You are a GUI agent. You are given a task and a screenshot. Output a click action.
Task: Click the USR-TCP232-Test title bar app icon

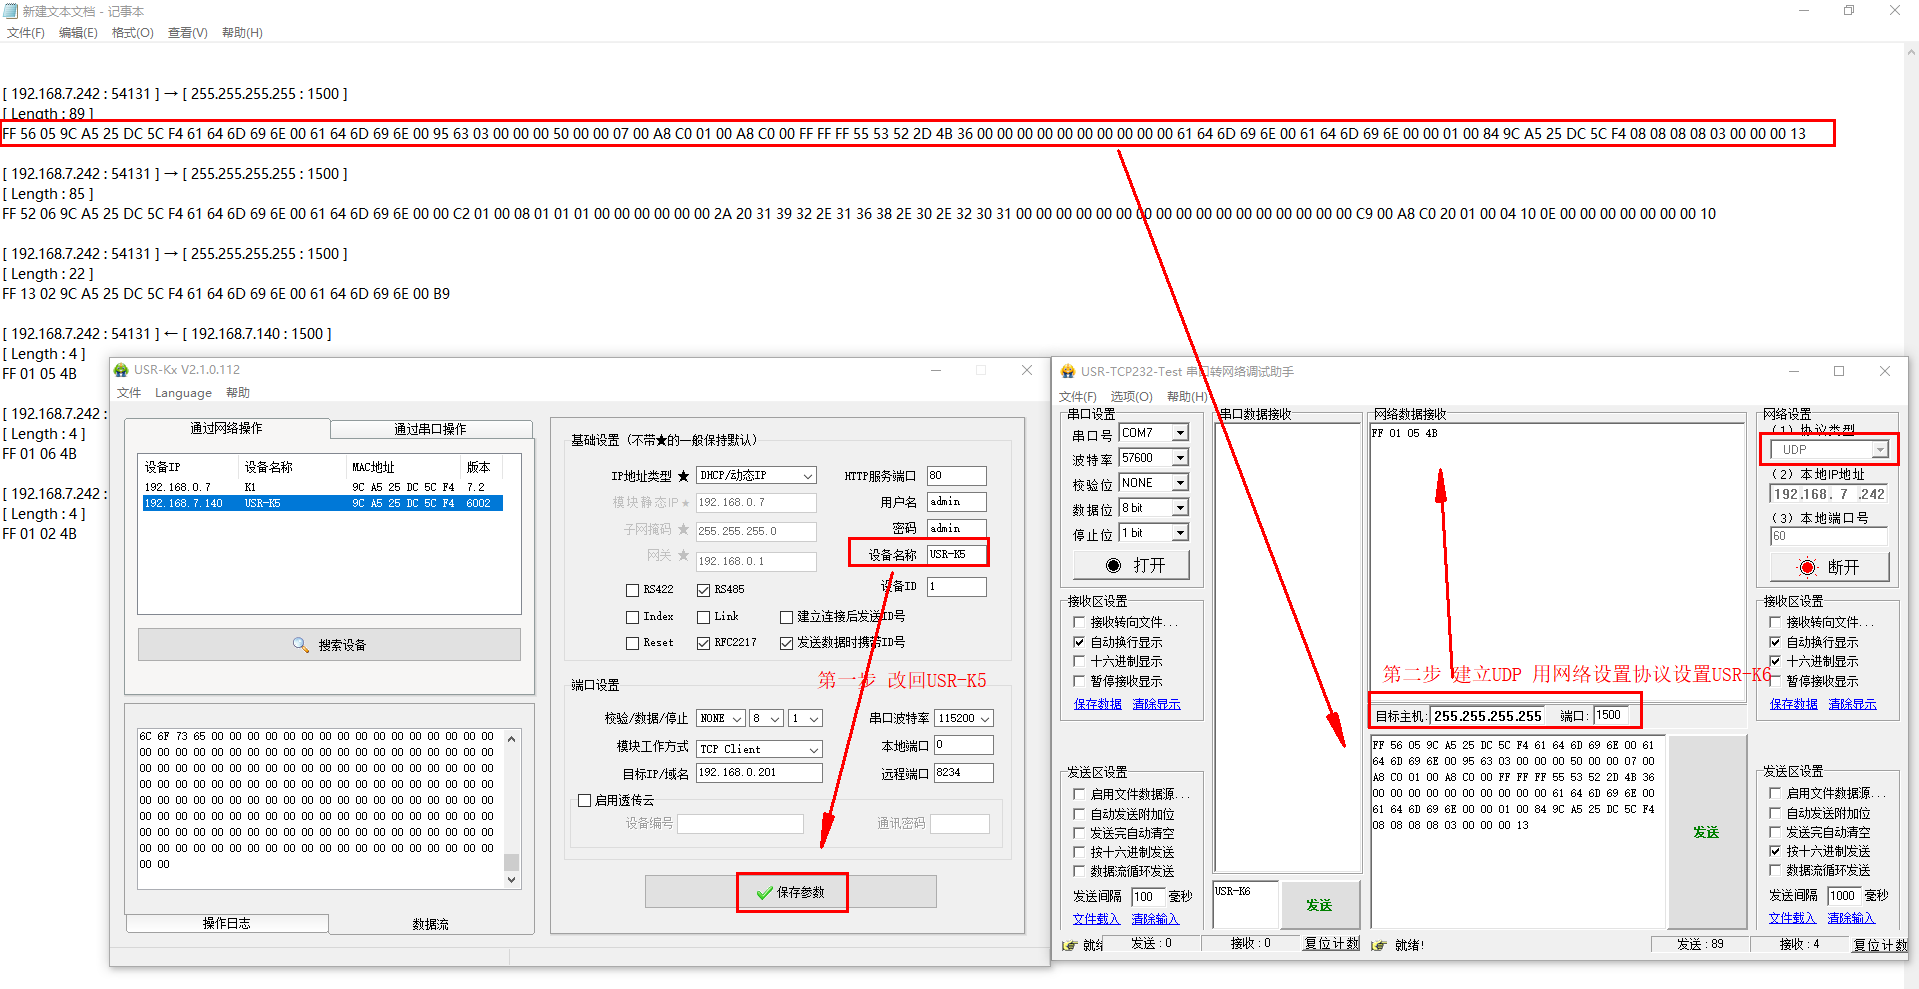click(1068, 372)
